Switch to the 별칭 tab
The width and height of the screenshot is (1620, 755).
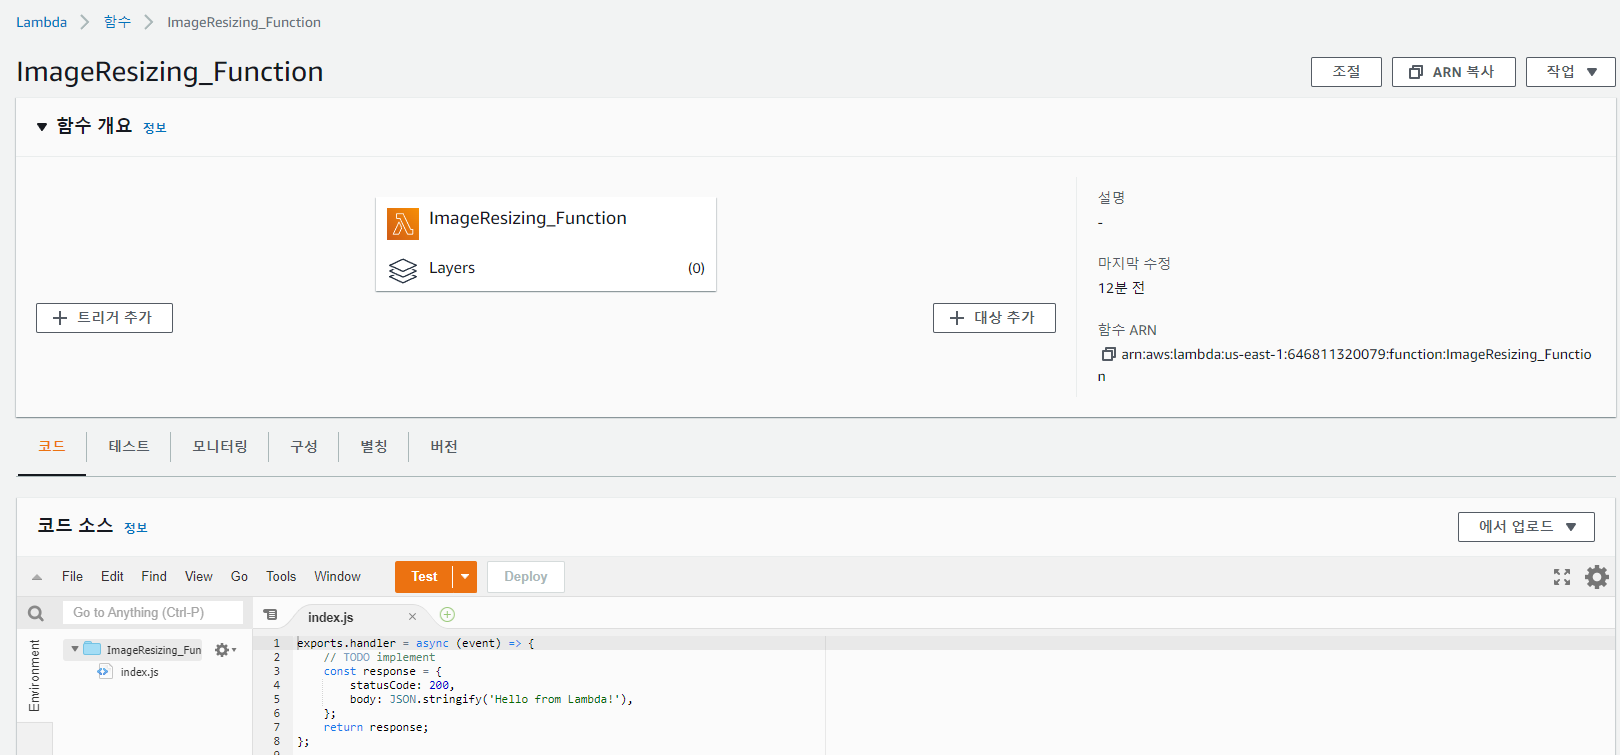click(374, 446)
